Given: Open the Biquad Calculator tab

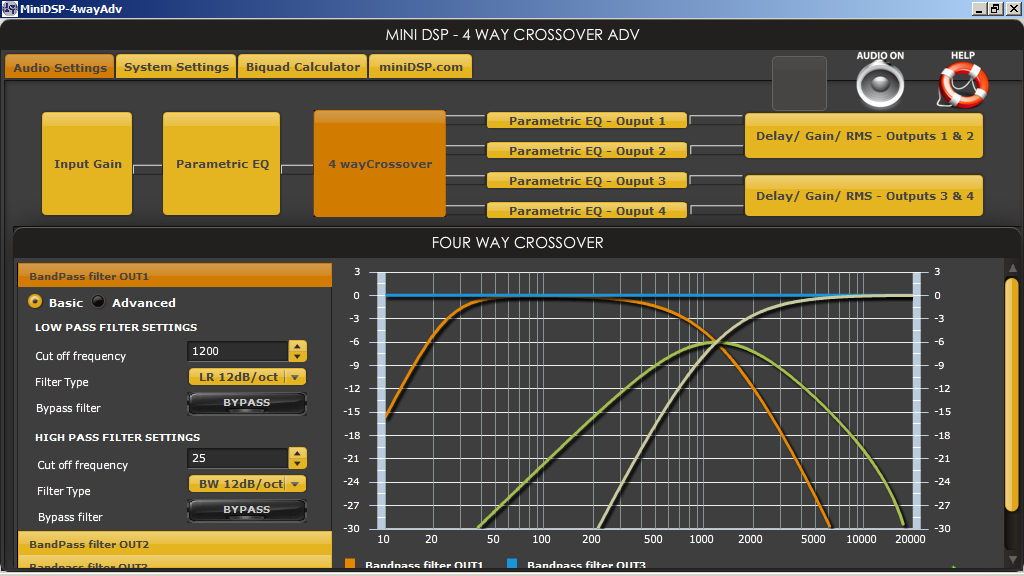Looking at the screenshot, I should (x=302, y=67).
